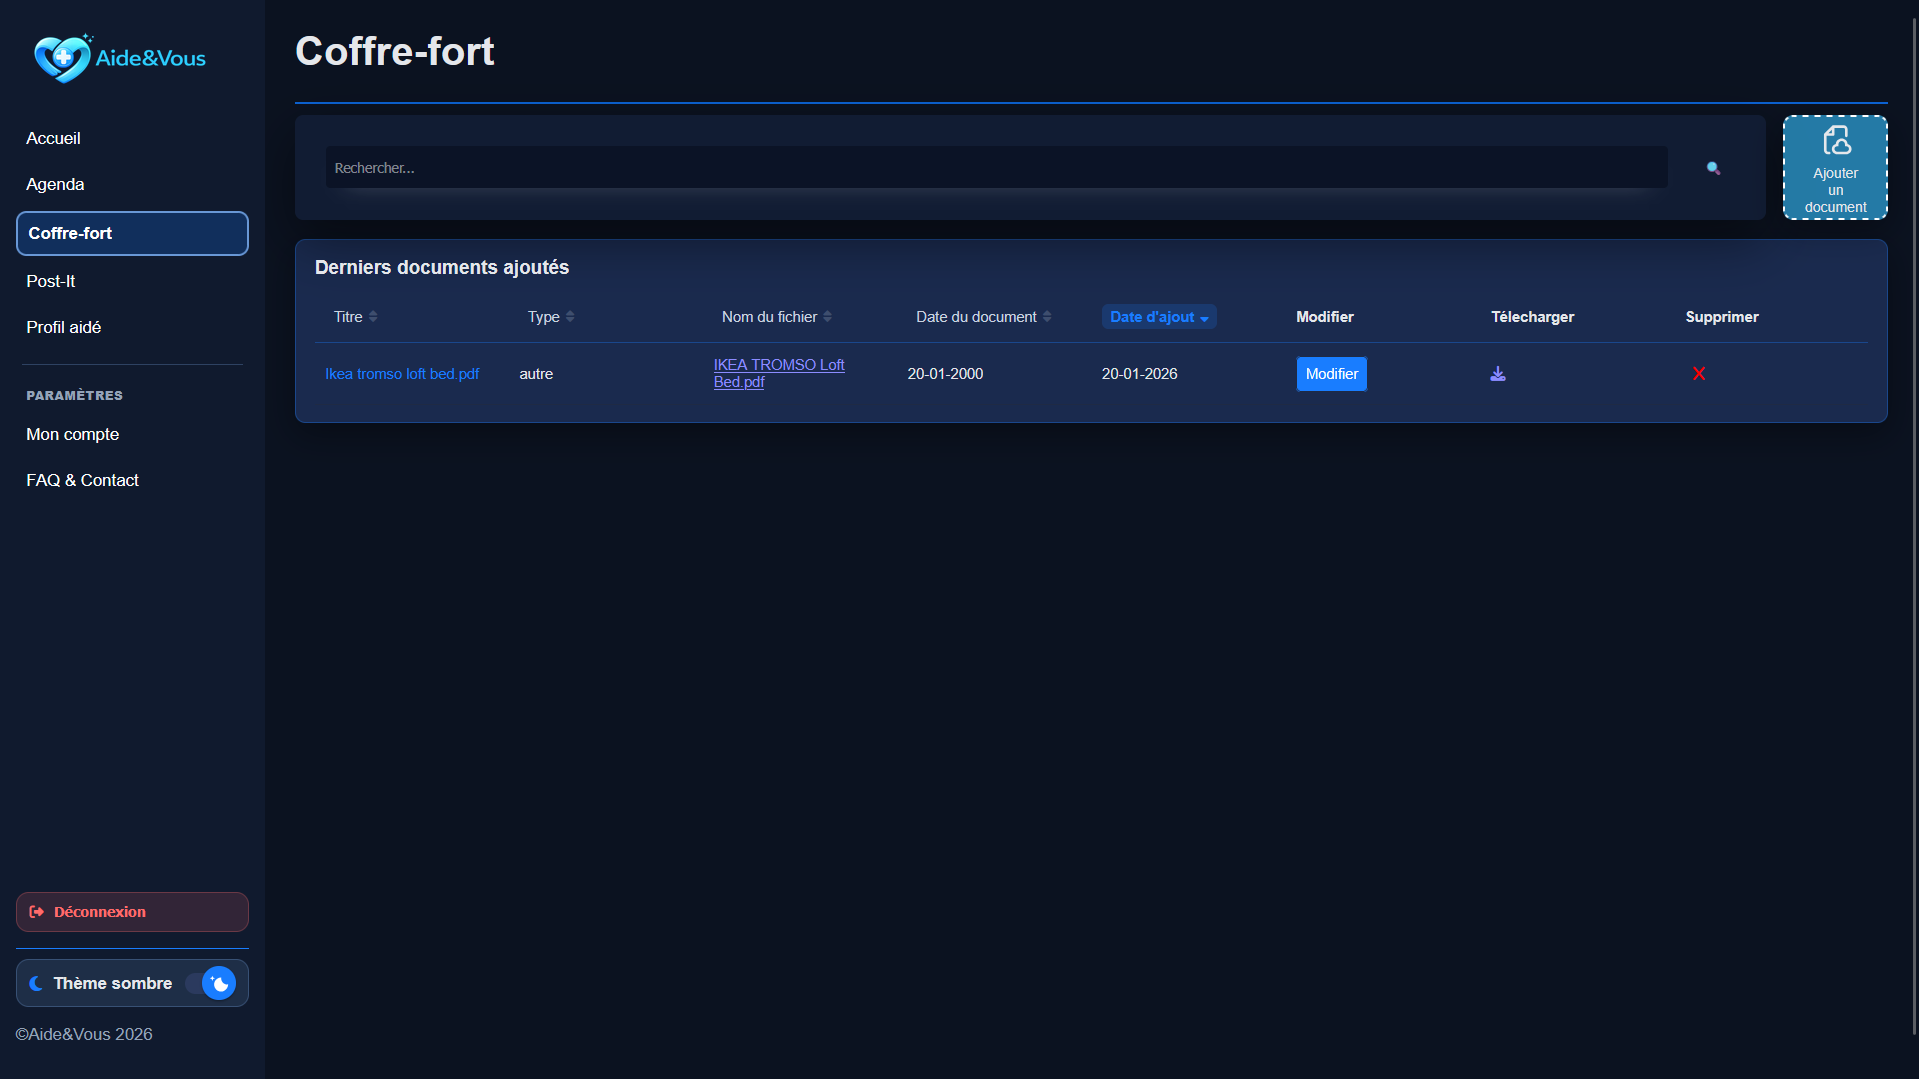Toggle the dark theme switch
Viewport: 1919px width, 1079px height.
point(211,983)
